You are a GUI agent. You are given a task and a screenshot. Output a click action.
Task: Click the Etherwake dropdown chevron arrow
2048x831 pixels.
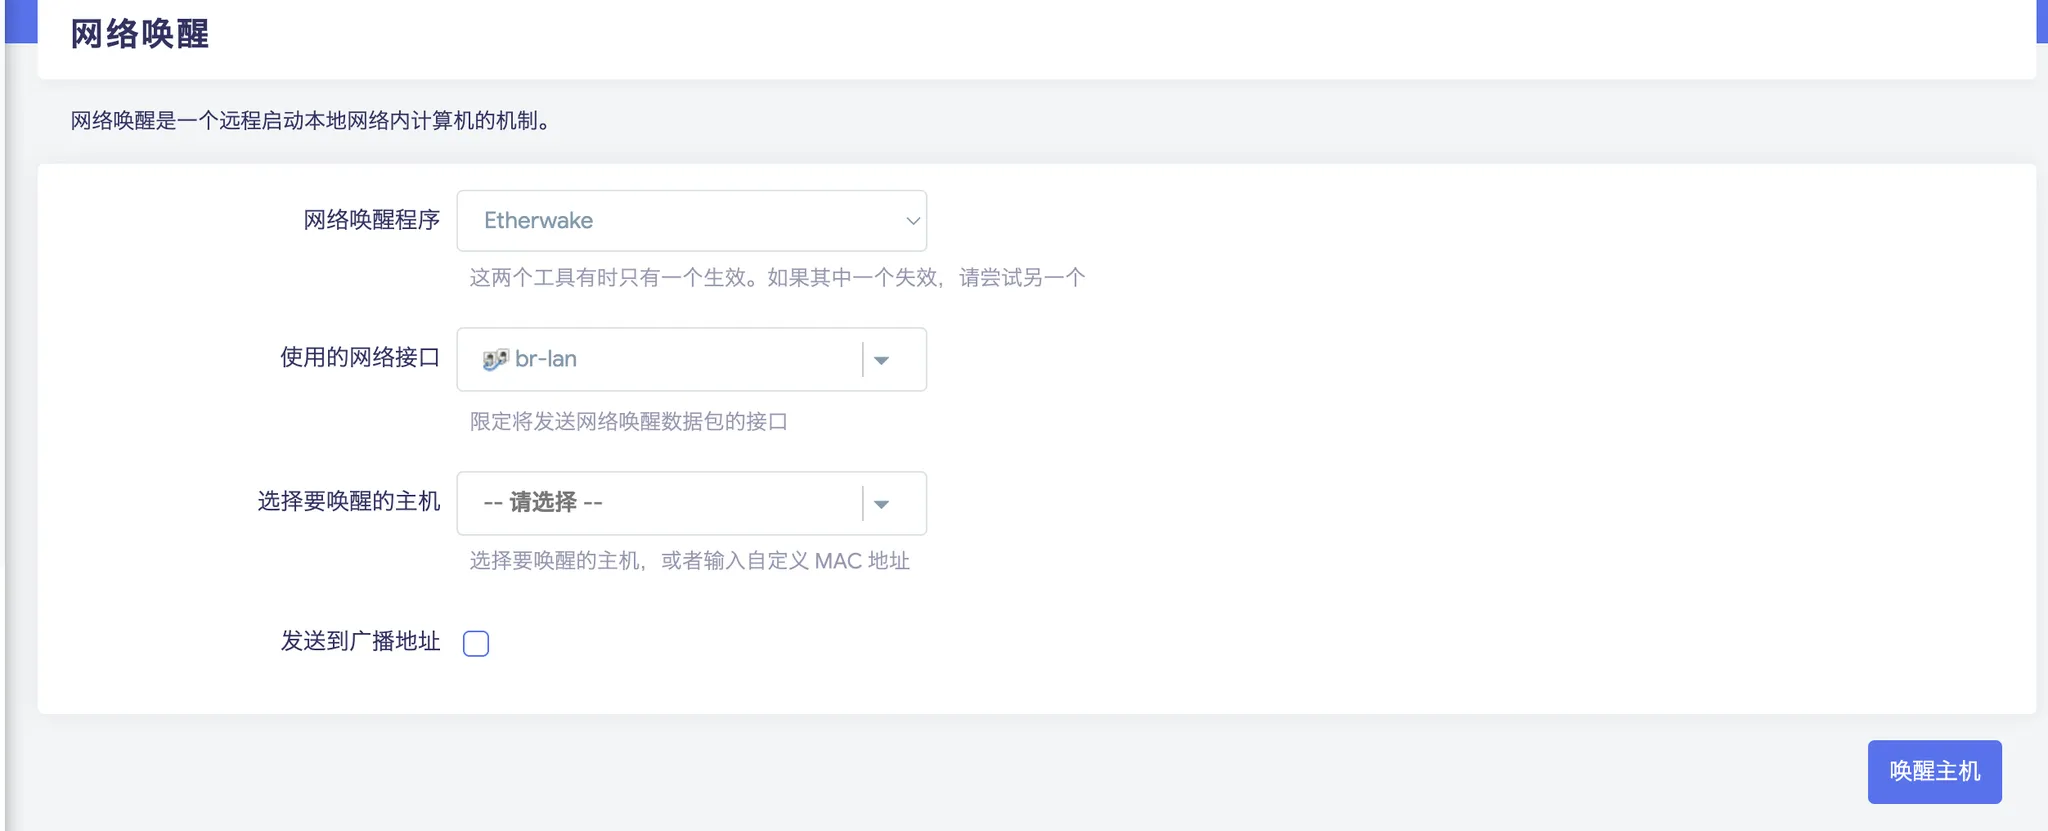912,221
